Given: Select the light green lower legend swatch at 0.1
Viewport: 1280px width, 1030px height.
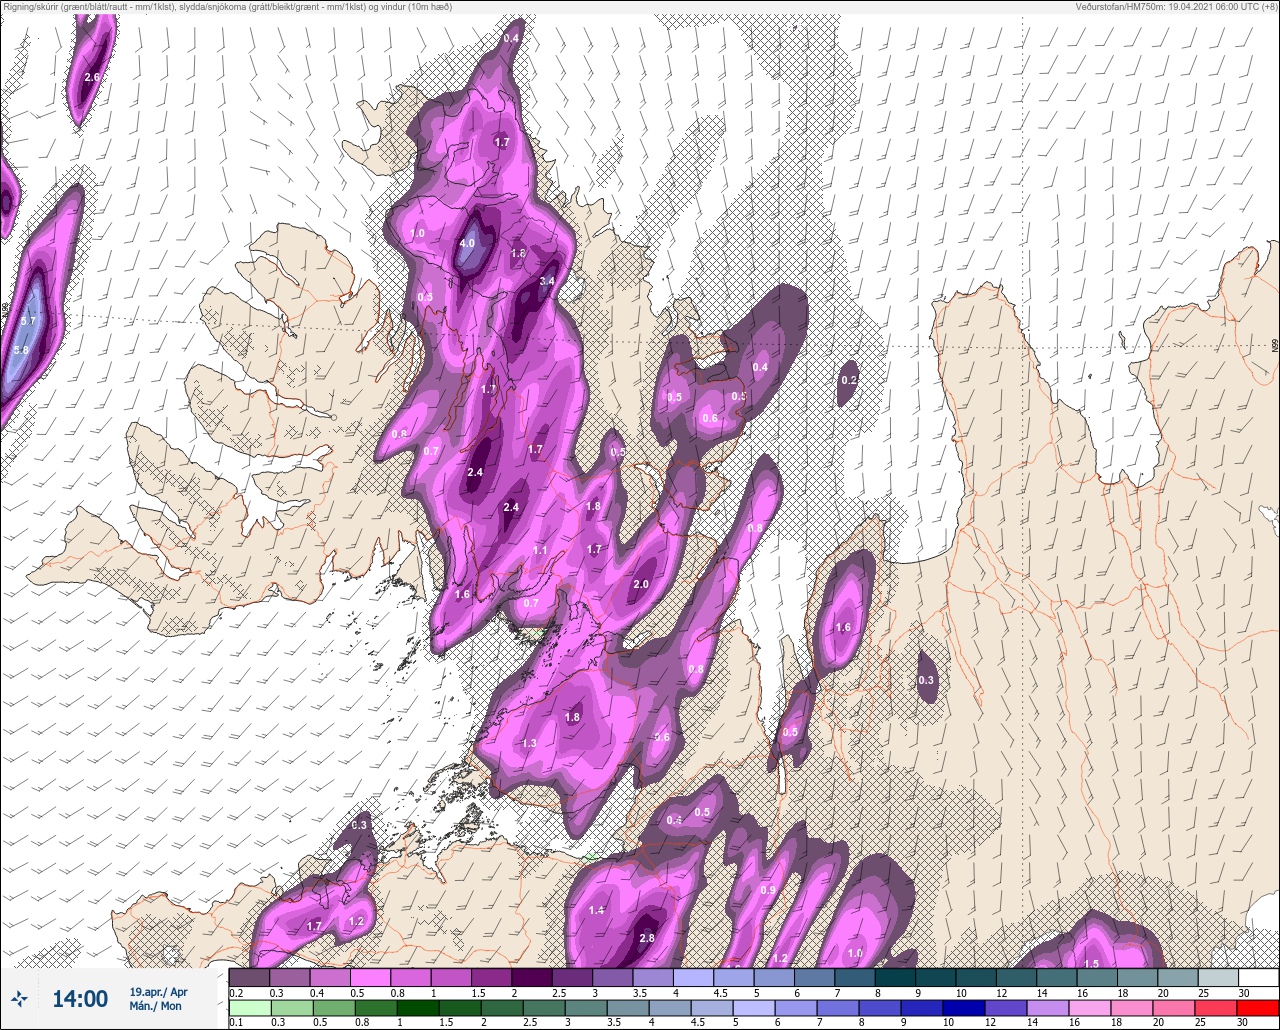Looking at the screenshot, I should point(250,1008).
